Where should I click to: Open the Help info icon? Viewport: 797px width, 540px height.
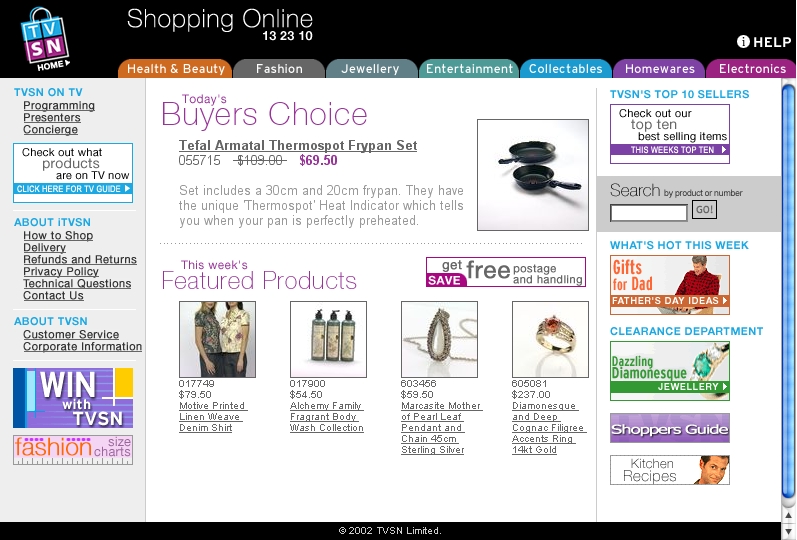pos(743,42)
